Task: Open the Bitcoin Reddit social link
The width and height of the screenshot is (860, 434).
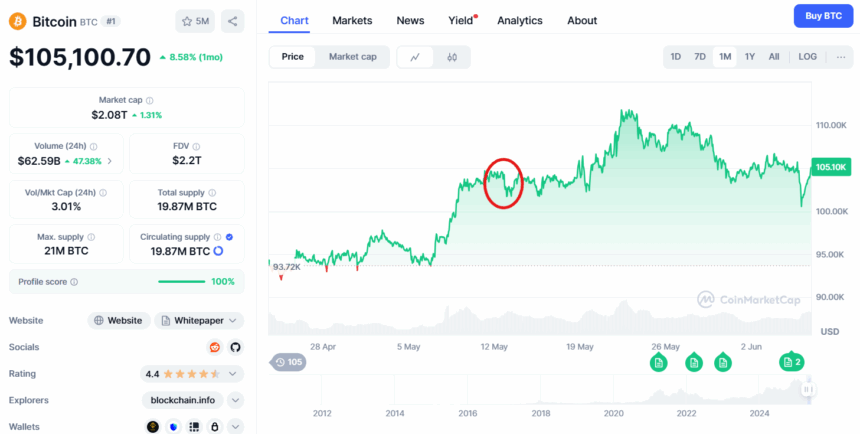Action: (x=214, y=347)
